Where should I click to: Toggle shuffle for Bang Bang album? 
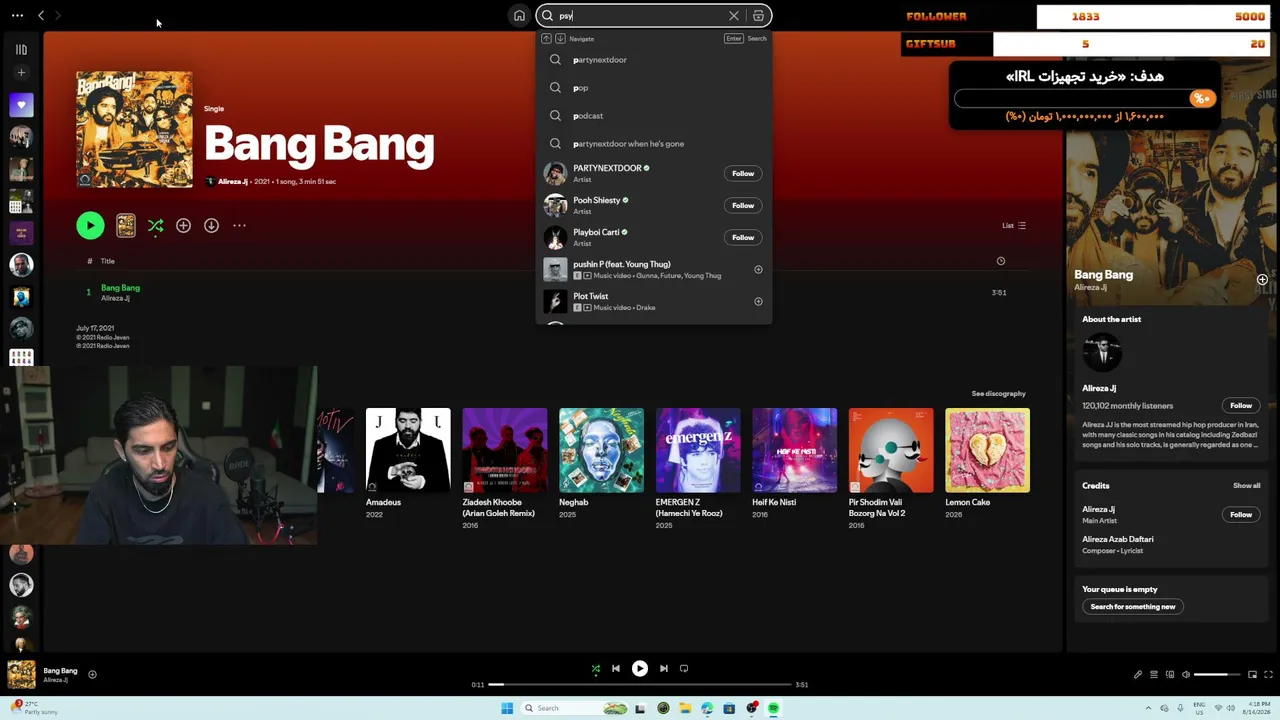[156, 226]
